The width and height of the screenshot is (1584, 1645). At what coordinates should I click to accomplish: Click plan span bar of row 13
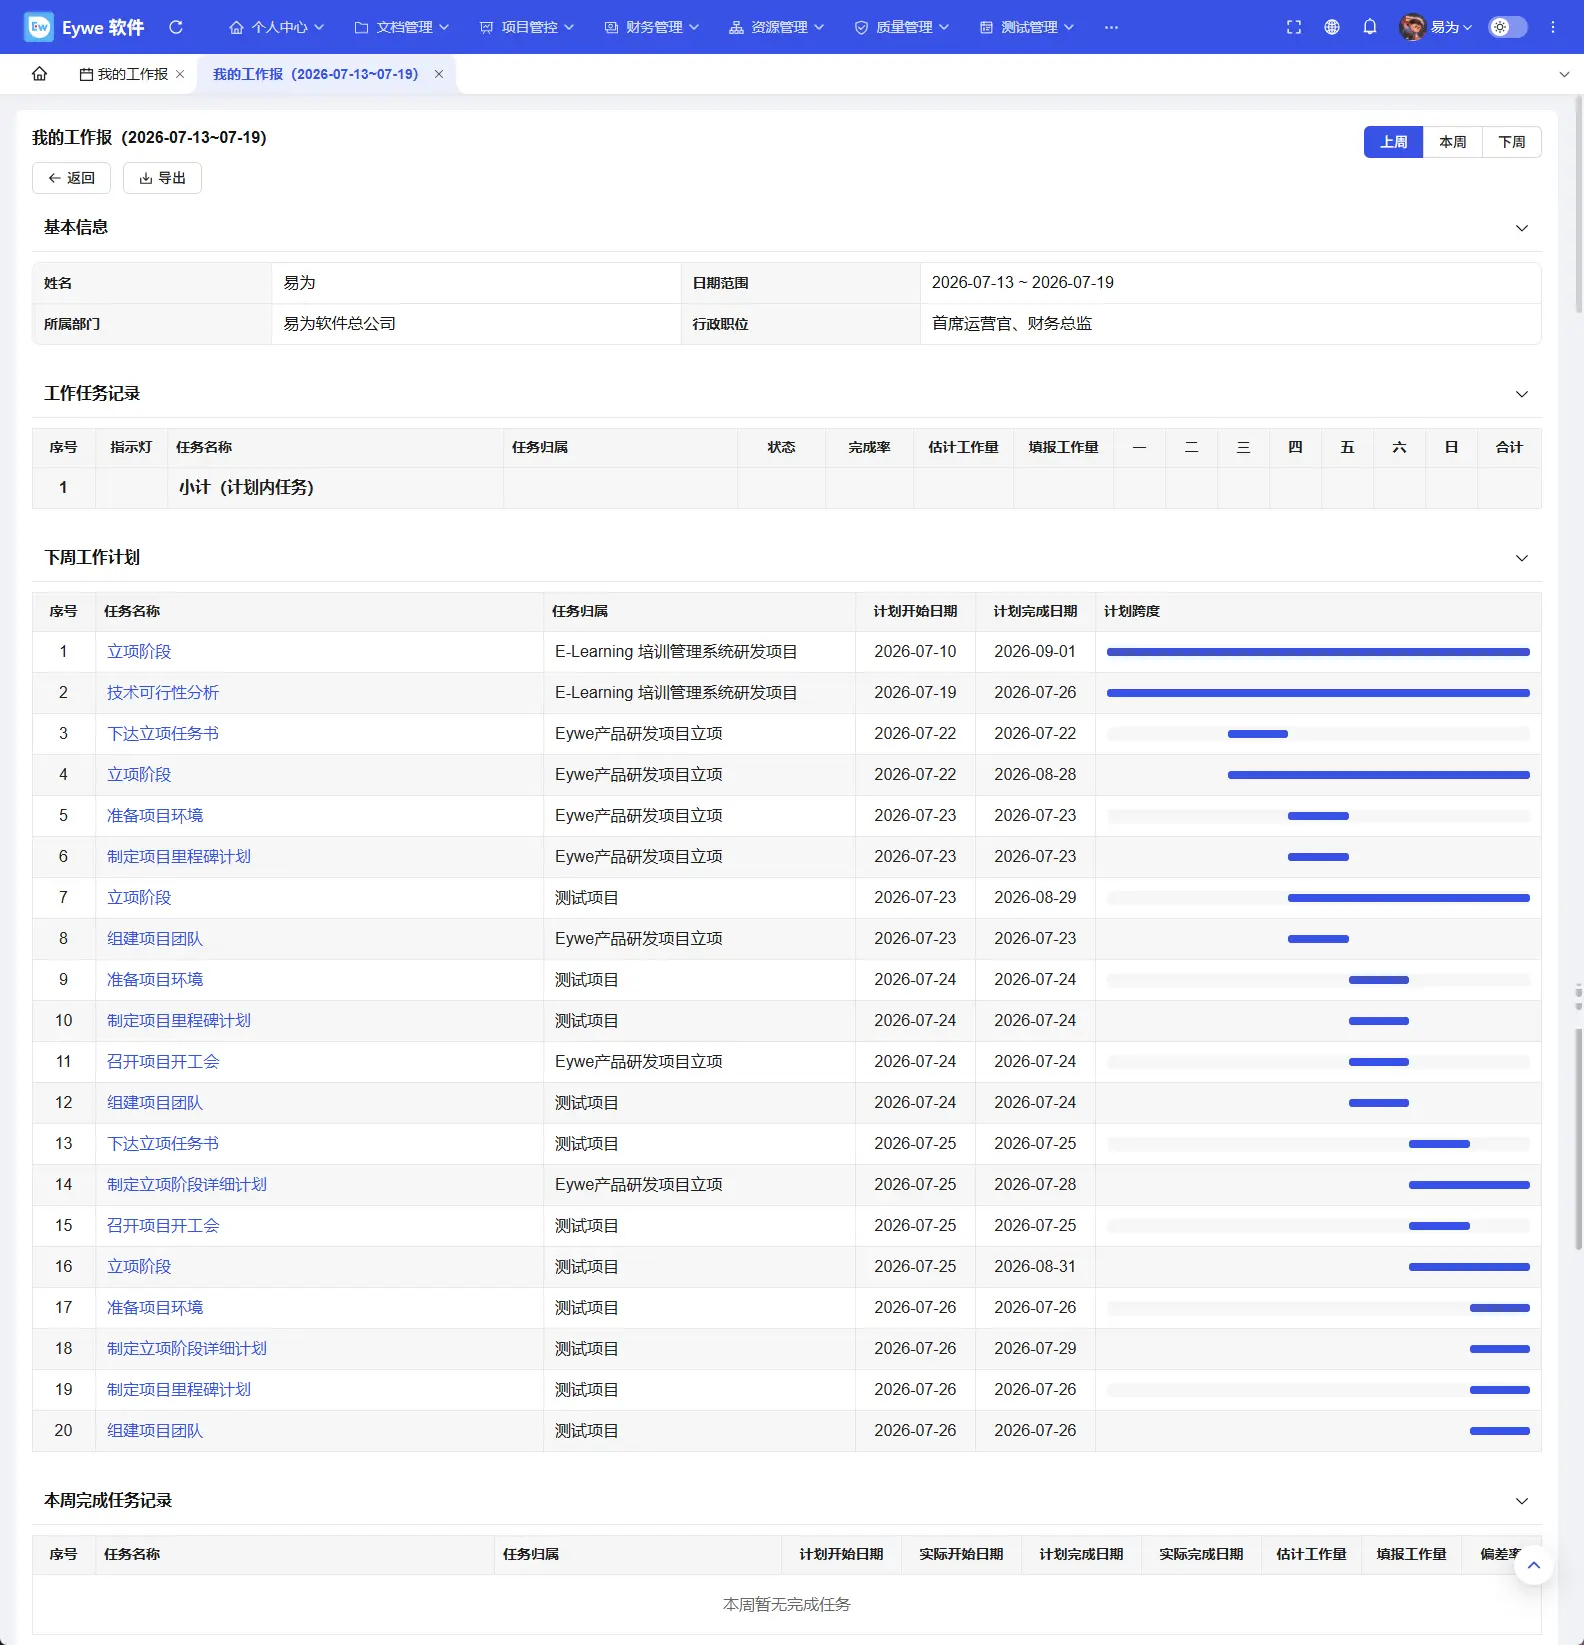(x=1439, y=1144)
